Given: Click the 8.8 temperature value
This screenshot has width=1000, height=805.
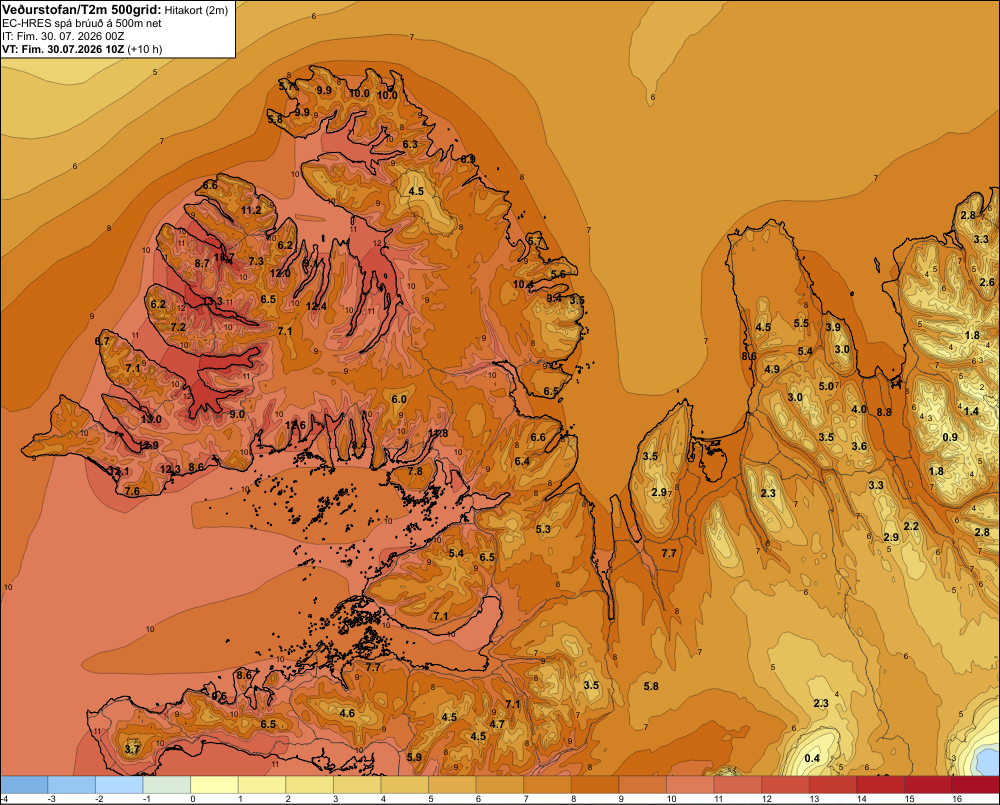Looking at the screenshot, I should [884, 413].
